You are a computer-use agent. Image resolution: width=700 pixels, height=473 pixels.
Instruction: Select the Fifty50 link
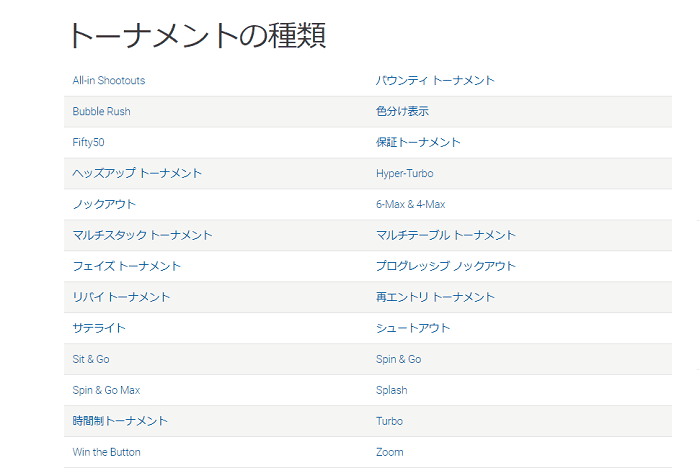click(88, 142)
